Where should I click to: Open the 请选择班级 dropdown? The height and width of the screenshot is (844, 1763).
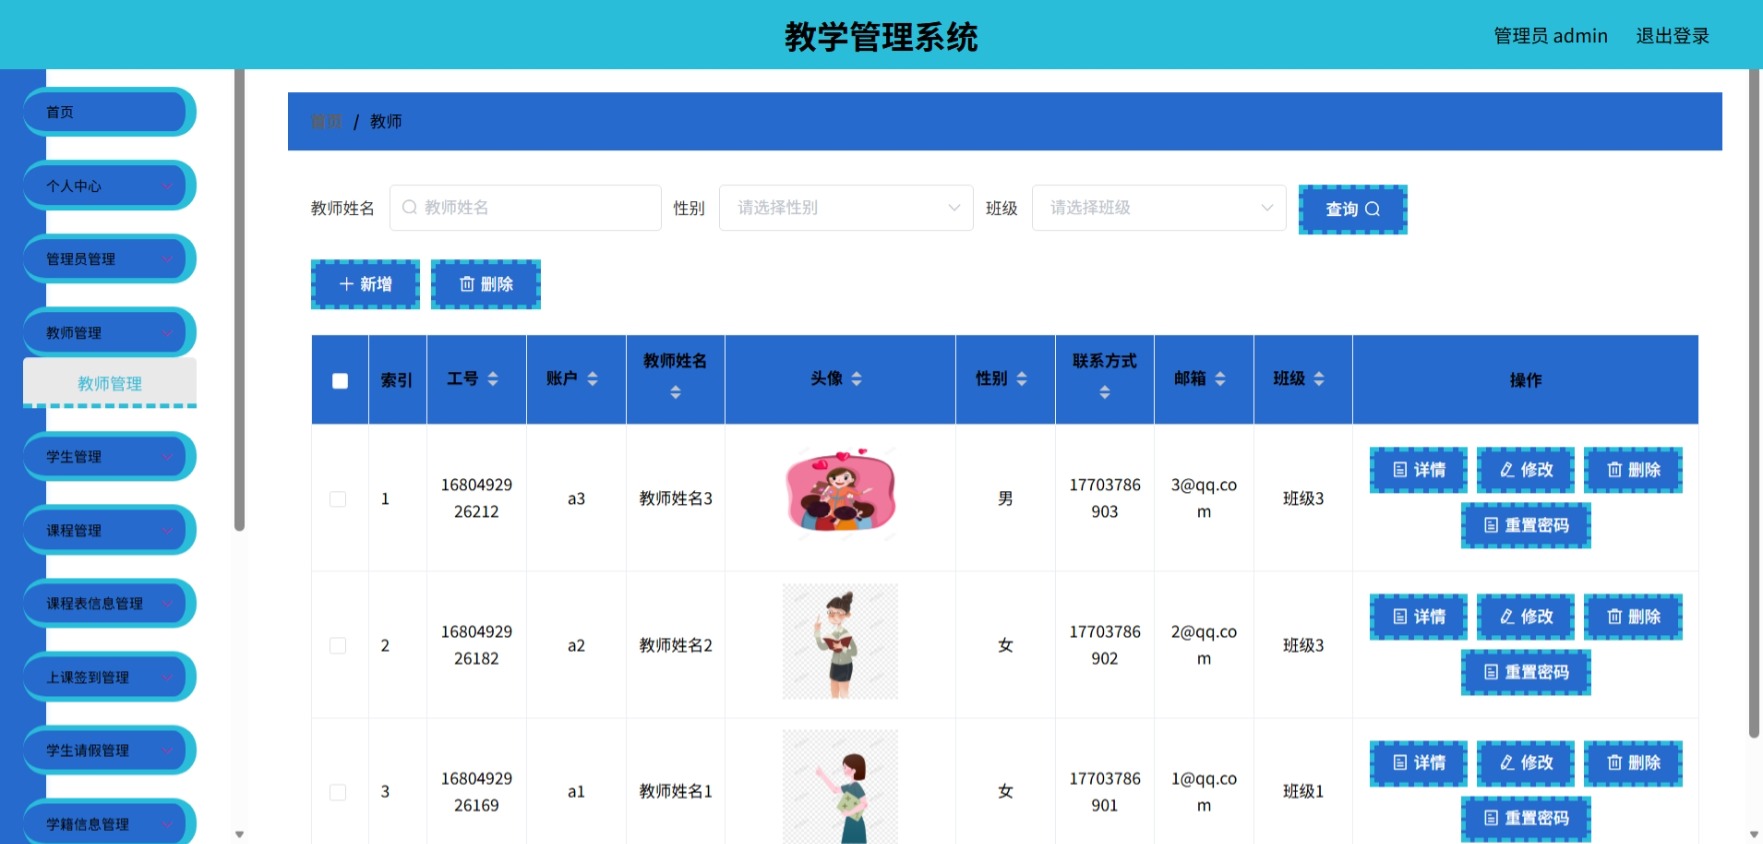tap(1159, 208)
